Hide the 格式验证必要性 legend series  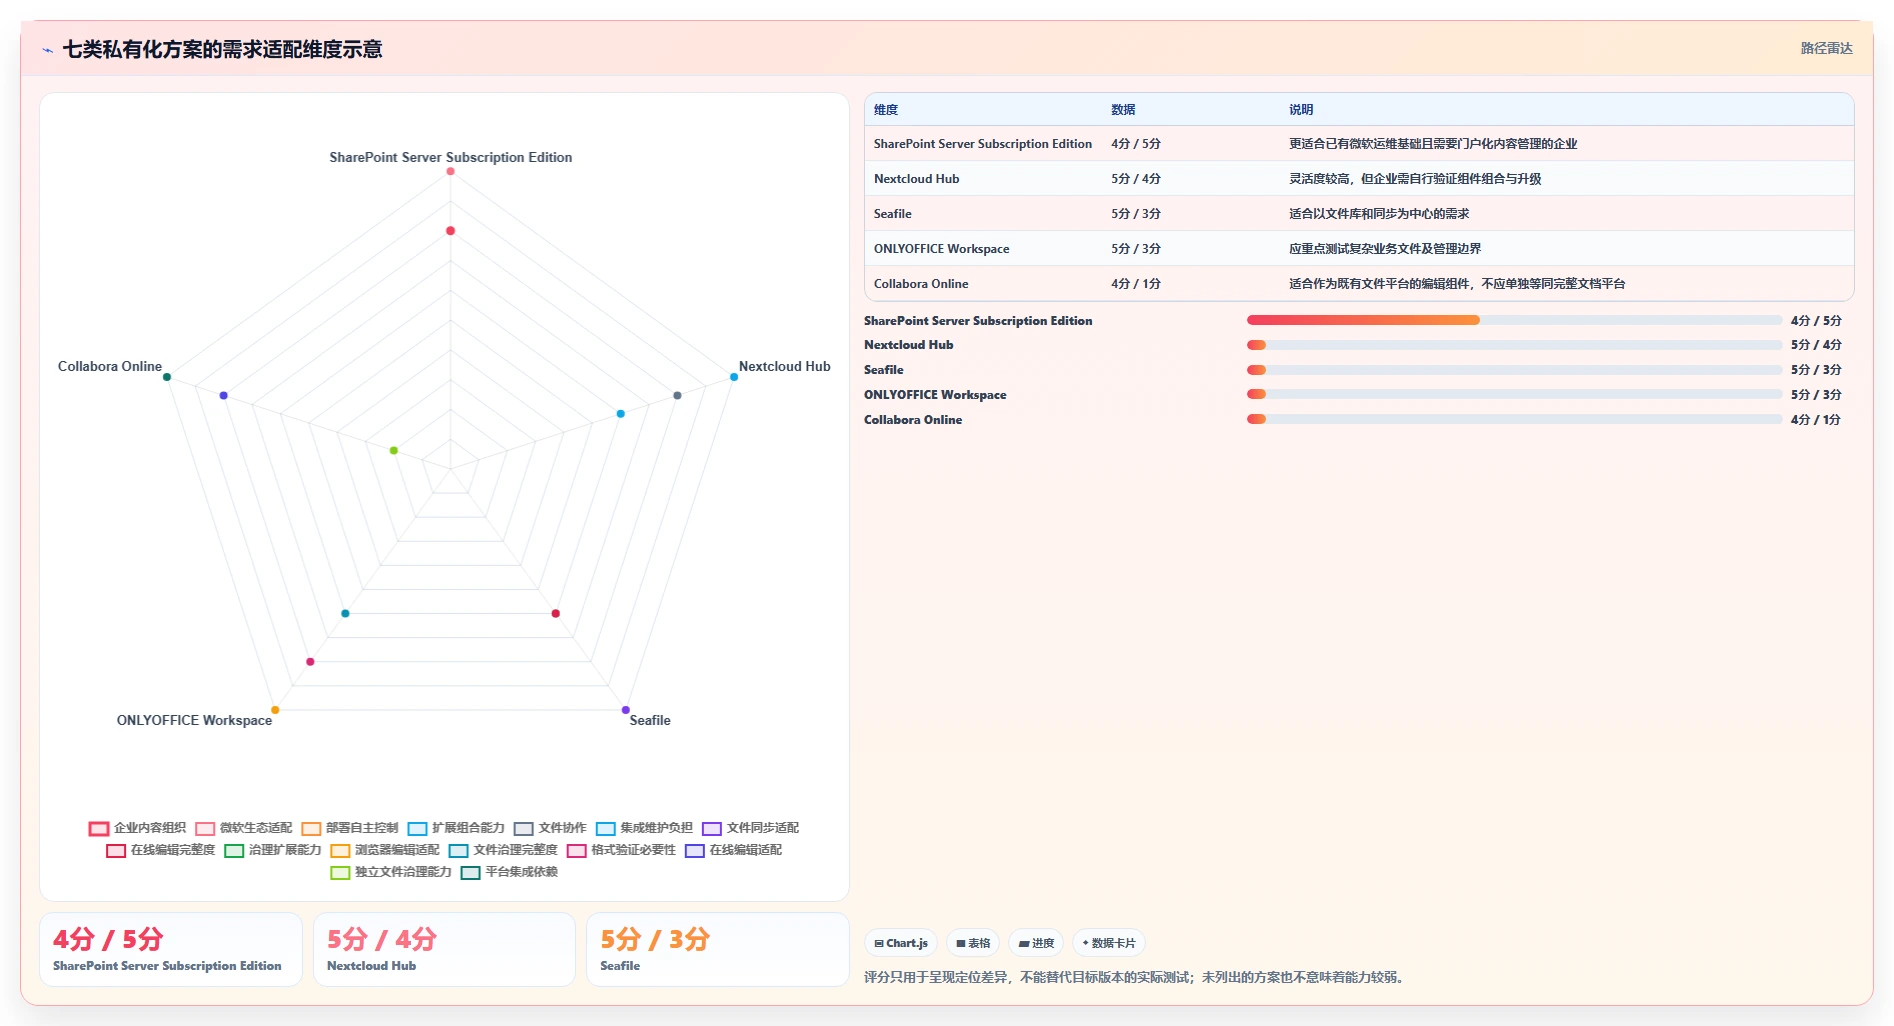621,850
